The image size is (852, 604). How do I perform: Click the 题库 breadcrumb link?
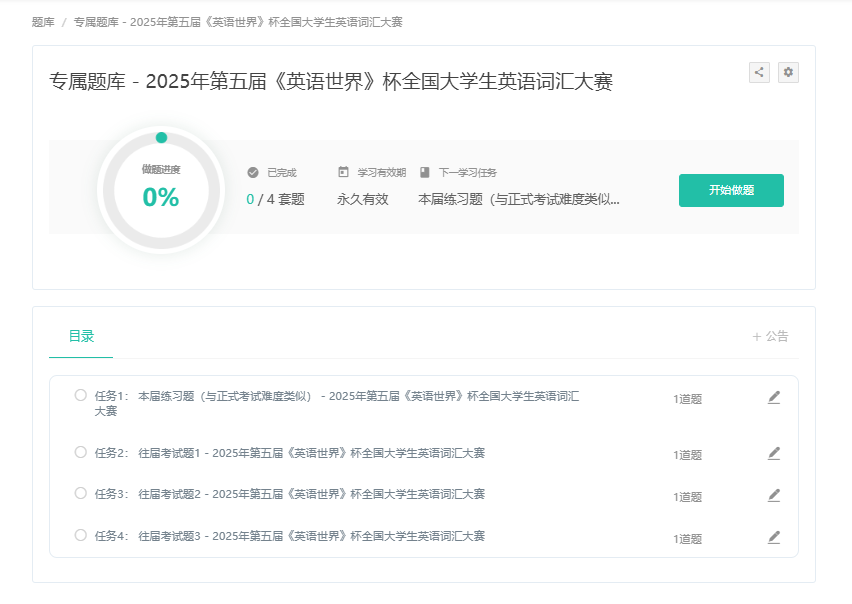pos(43,21)
